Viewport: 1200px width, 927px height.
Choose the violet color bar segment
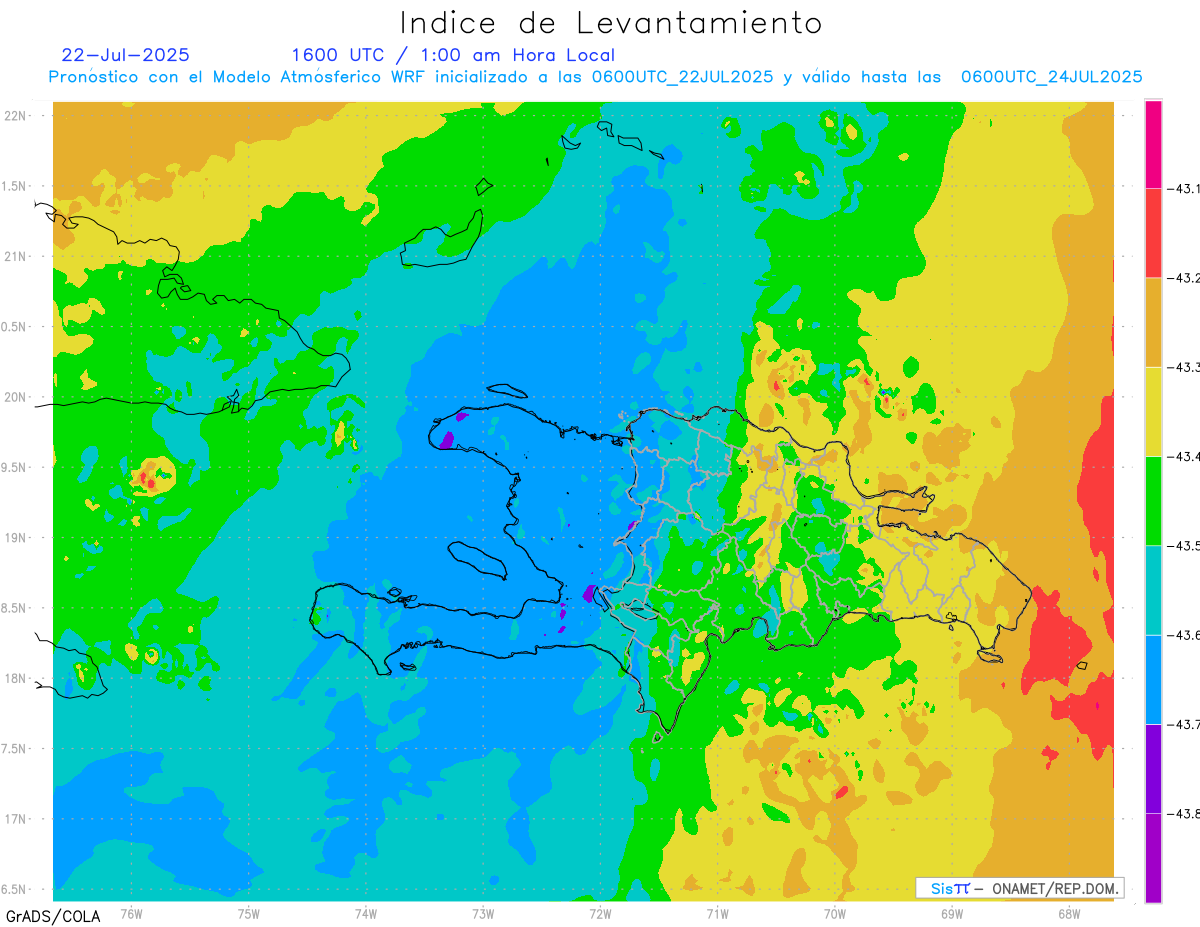(x=1153, y=768)
